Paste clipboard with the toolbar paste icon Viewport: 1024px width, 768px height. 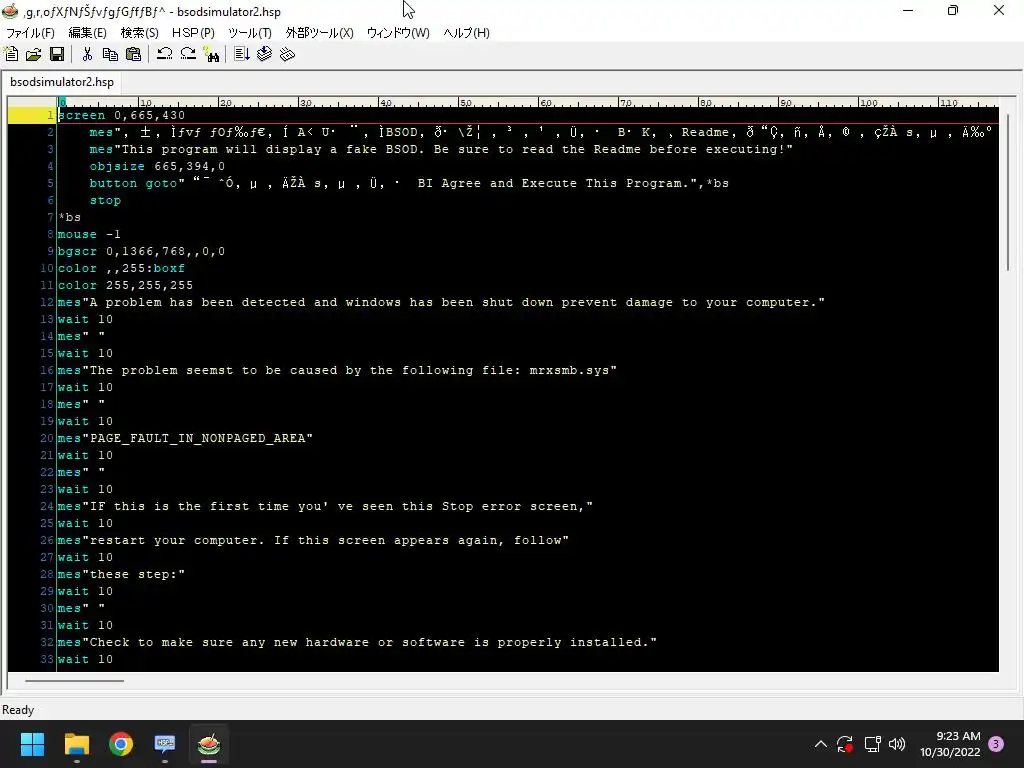tap(134, 54)
